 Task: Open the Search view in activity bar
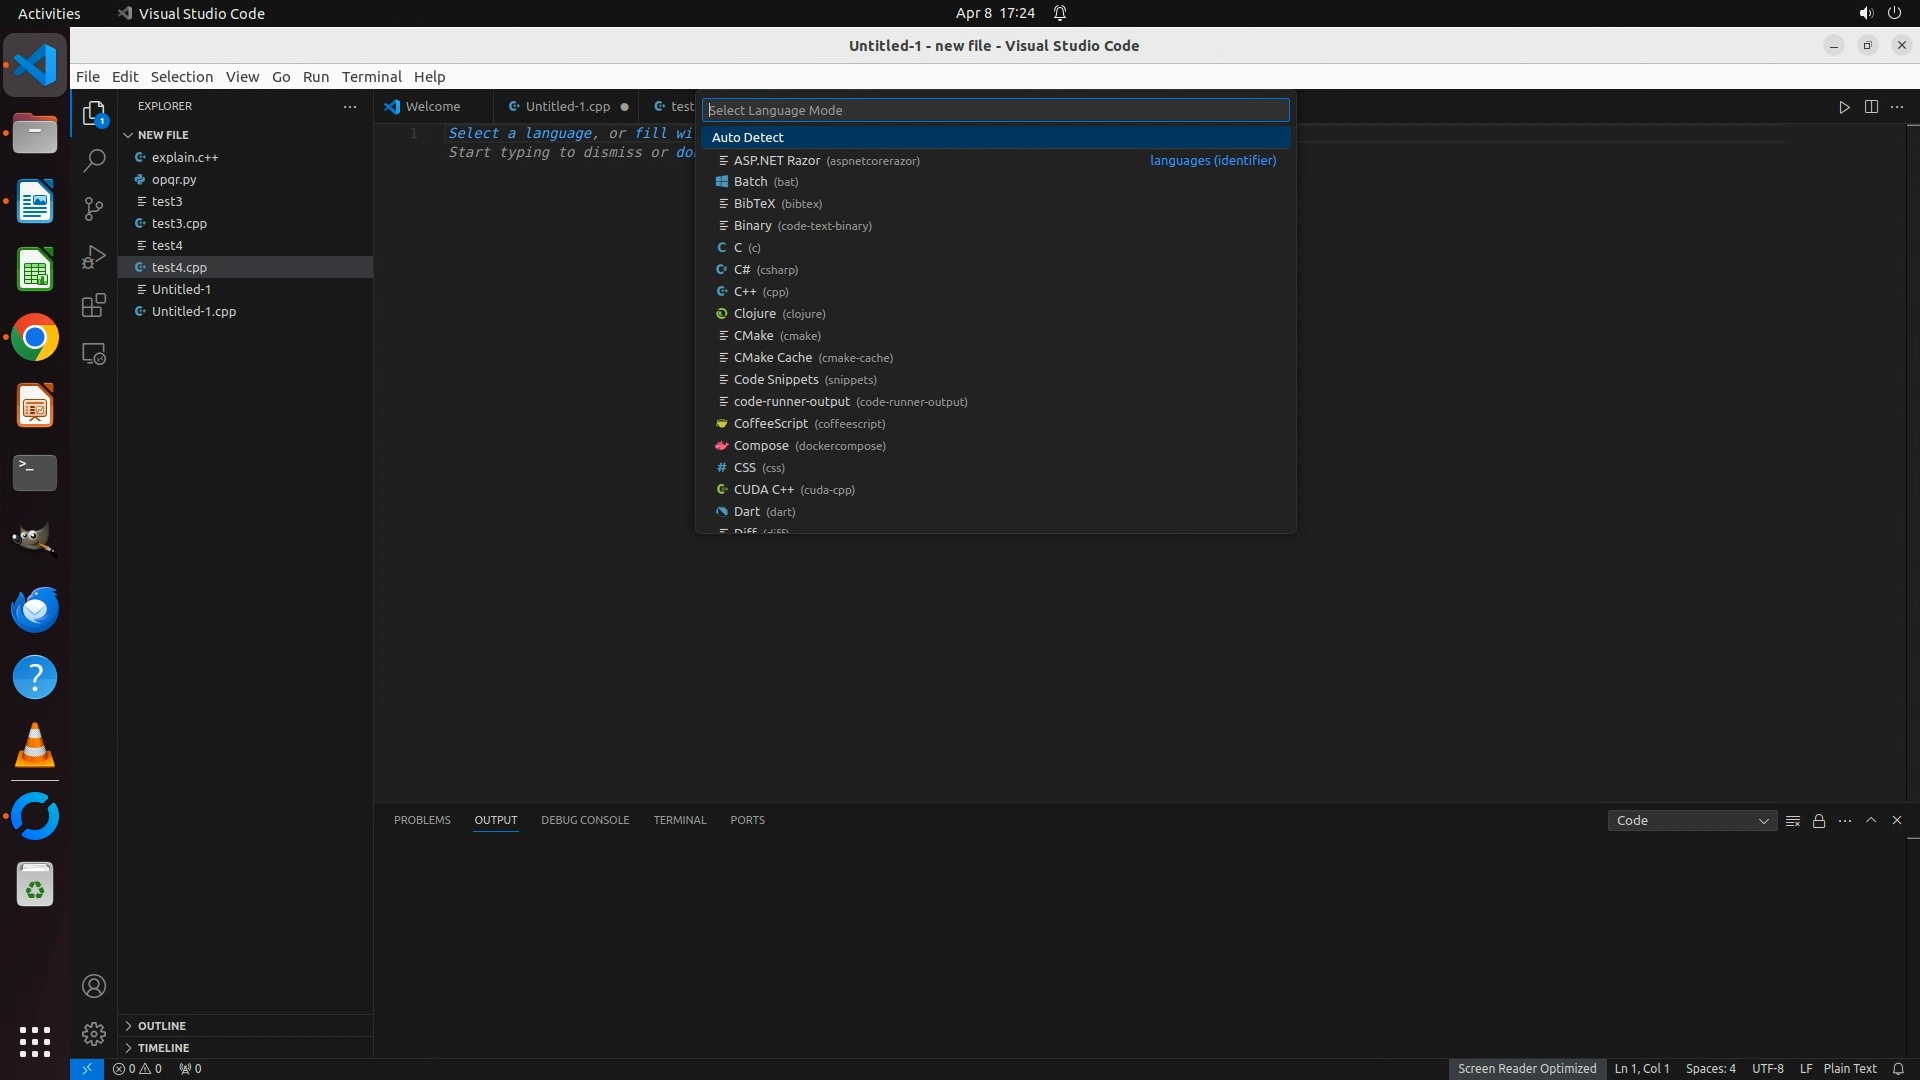click(94, 160)
